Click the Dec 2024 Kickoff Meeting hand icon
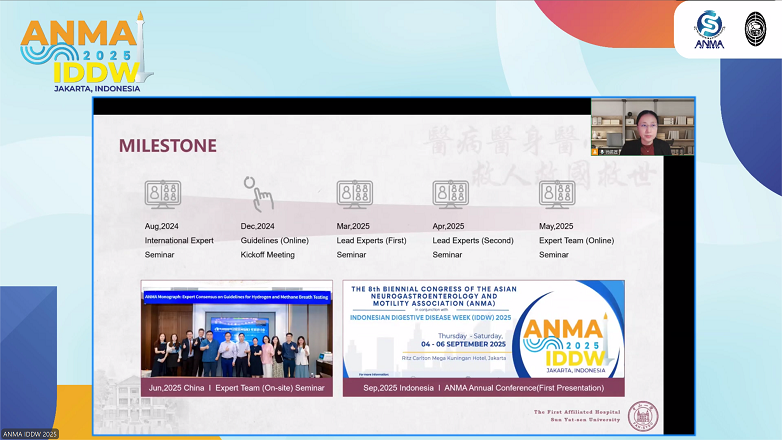Image resolution: width=782 pixels, height=440 pixels. point(257,193)
